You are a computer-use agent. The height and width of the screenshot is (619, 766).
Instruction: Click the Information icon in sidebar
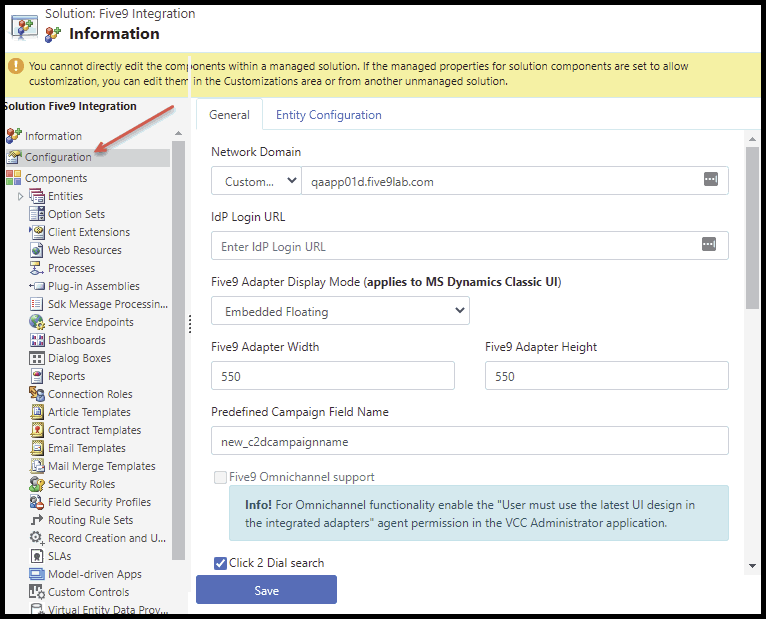point(14,135)
